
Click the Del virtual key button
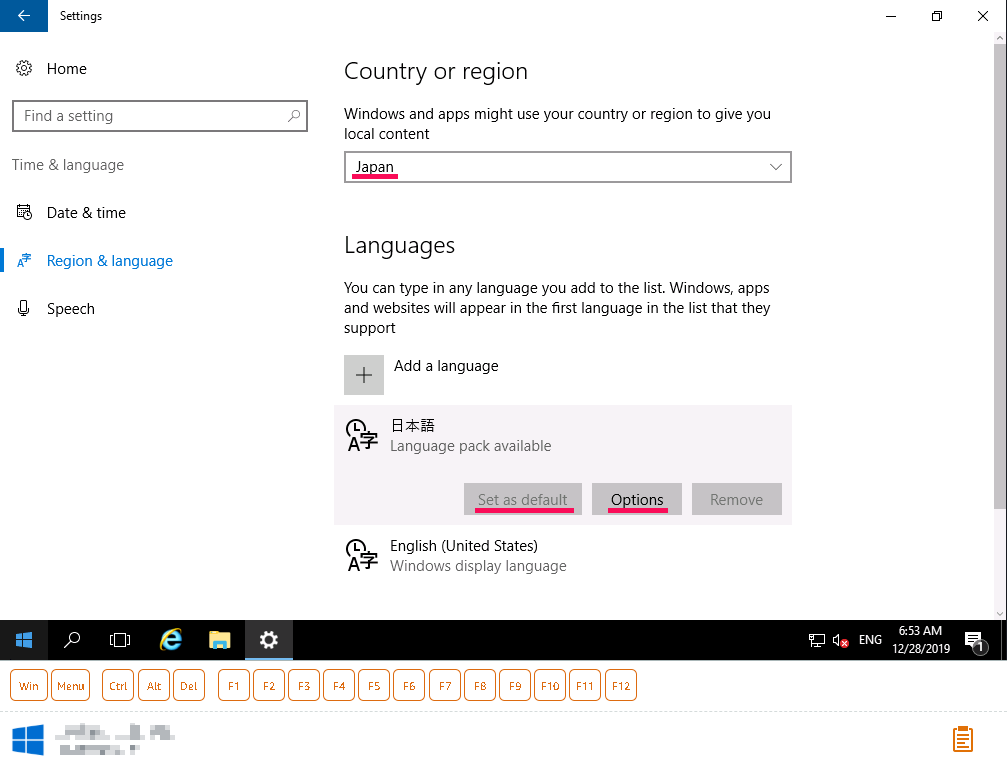tap(189, 686)
